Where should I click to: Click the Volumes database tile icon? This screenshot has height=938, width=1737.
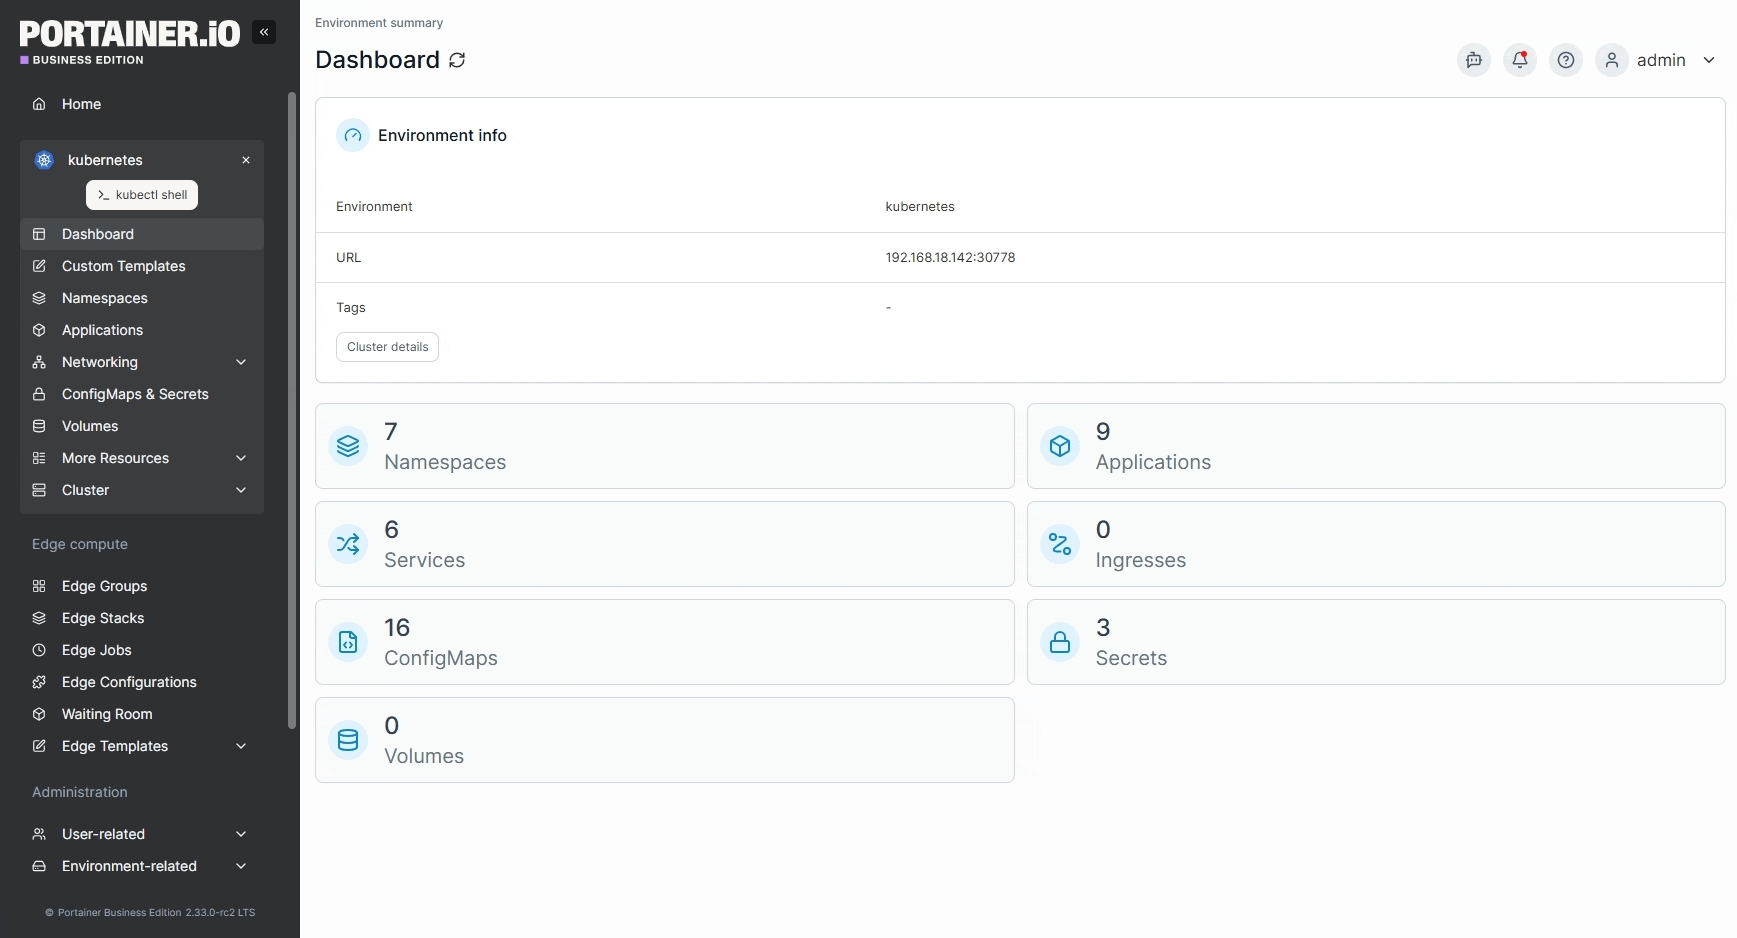click(348, 740)
